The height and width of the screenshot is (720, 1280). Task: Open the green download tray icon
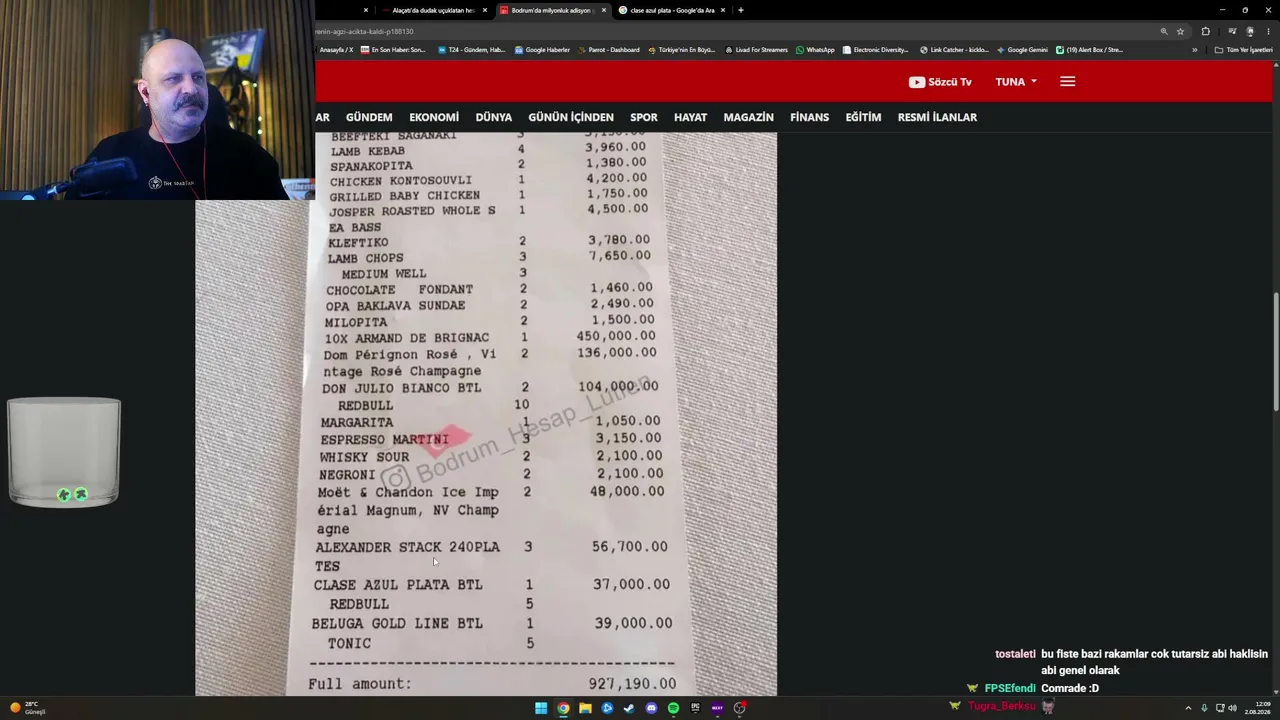click(1204, 708)
